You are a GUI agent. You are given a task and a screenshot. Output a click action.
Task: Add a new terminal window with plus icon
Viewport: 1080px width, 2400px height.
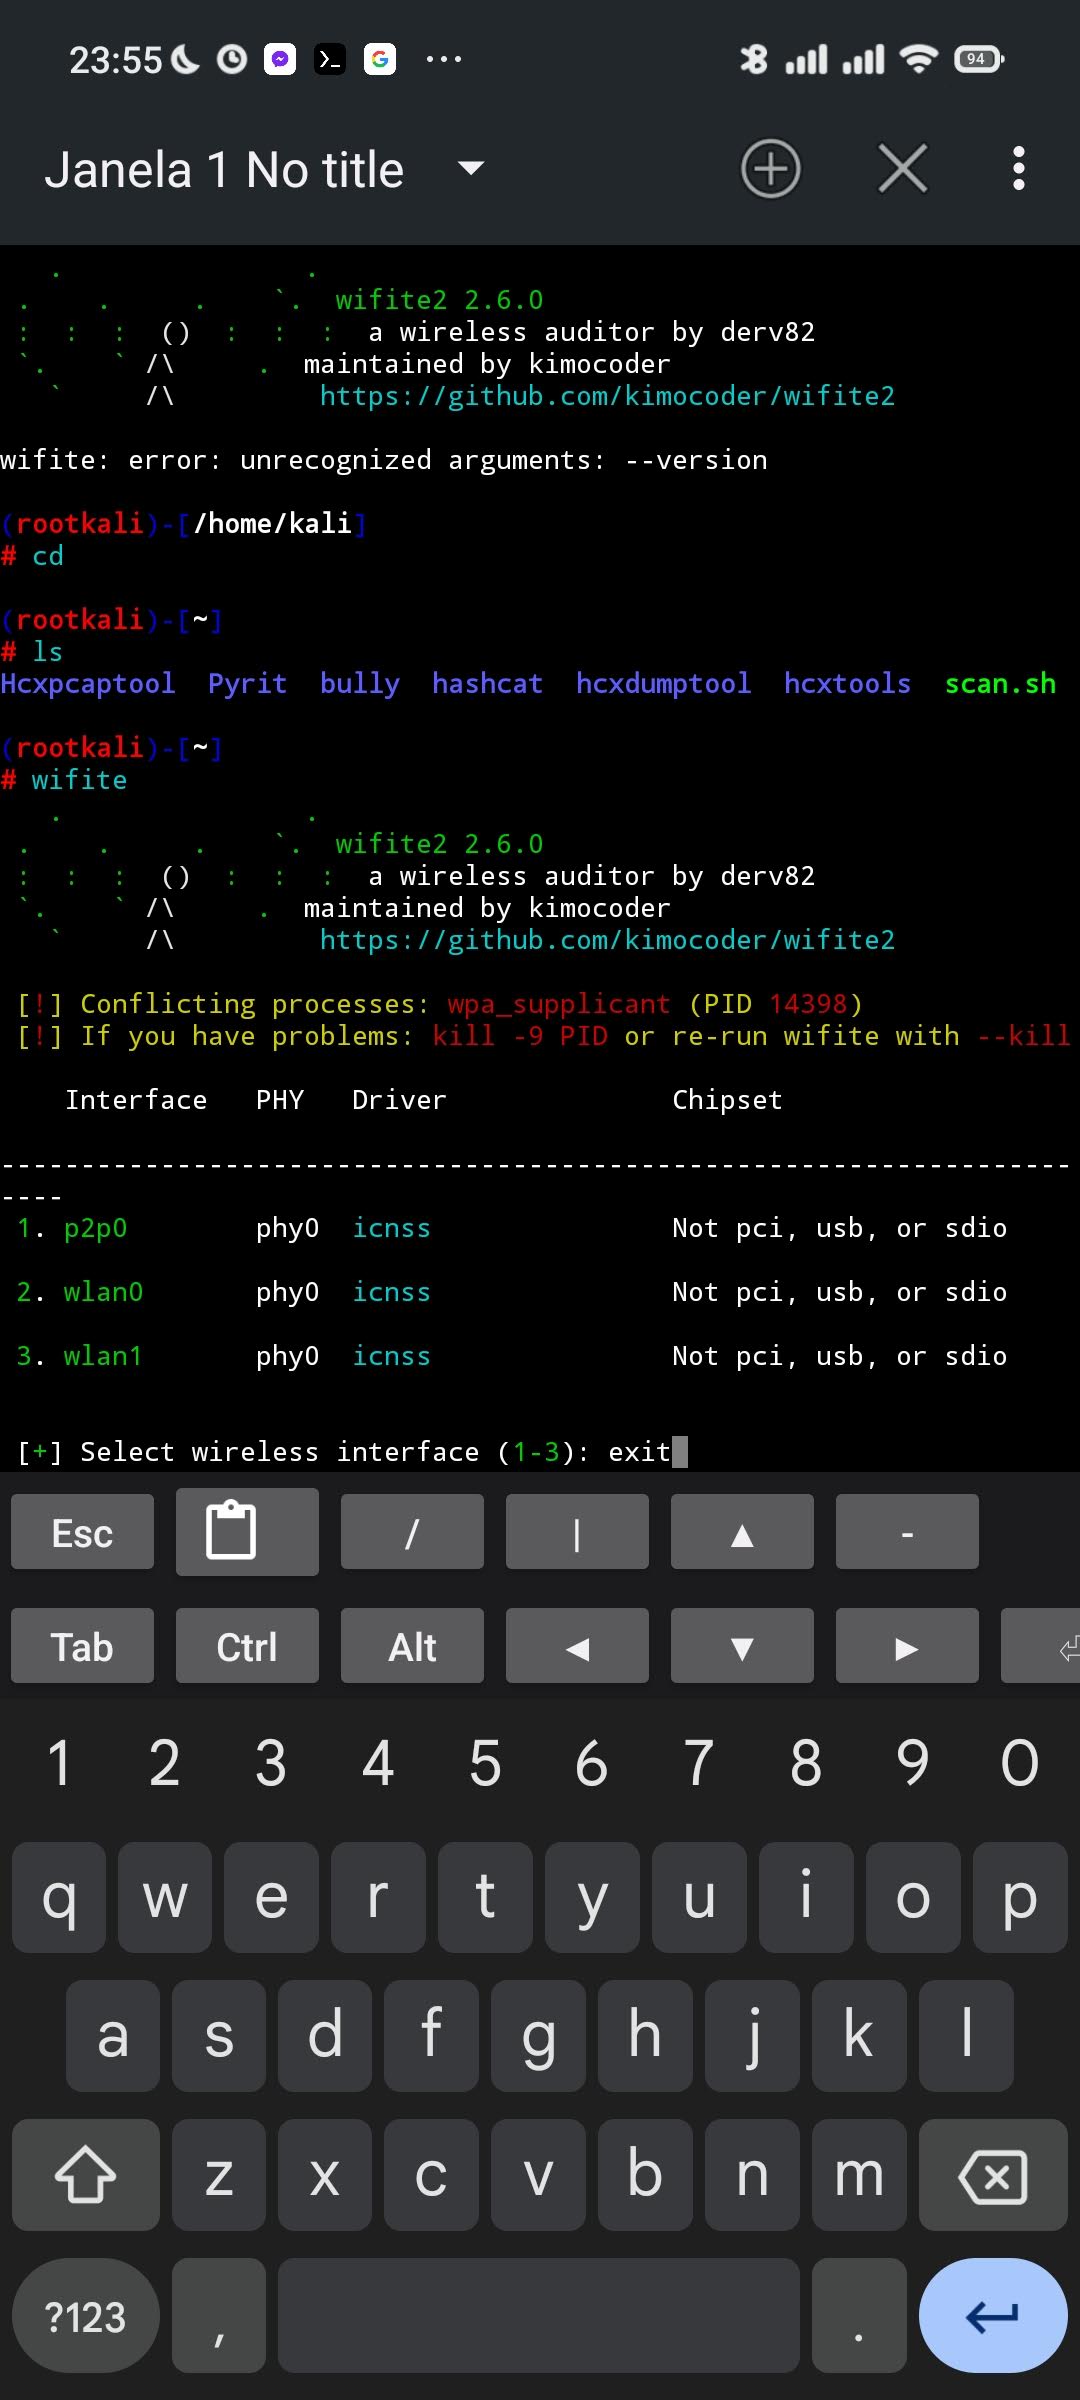770,169
